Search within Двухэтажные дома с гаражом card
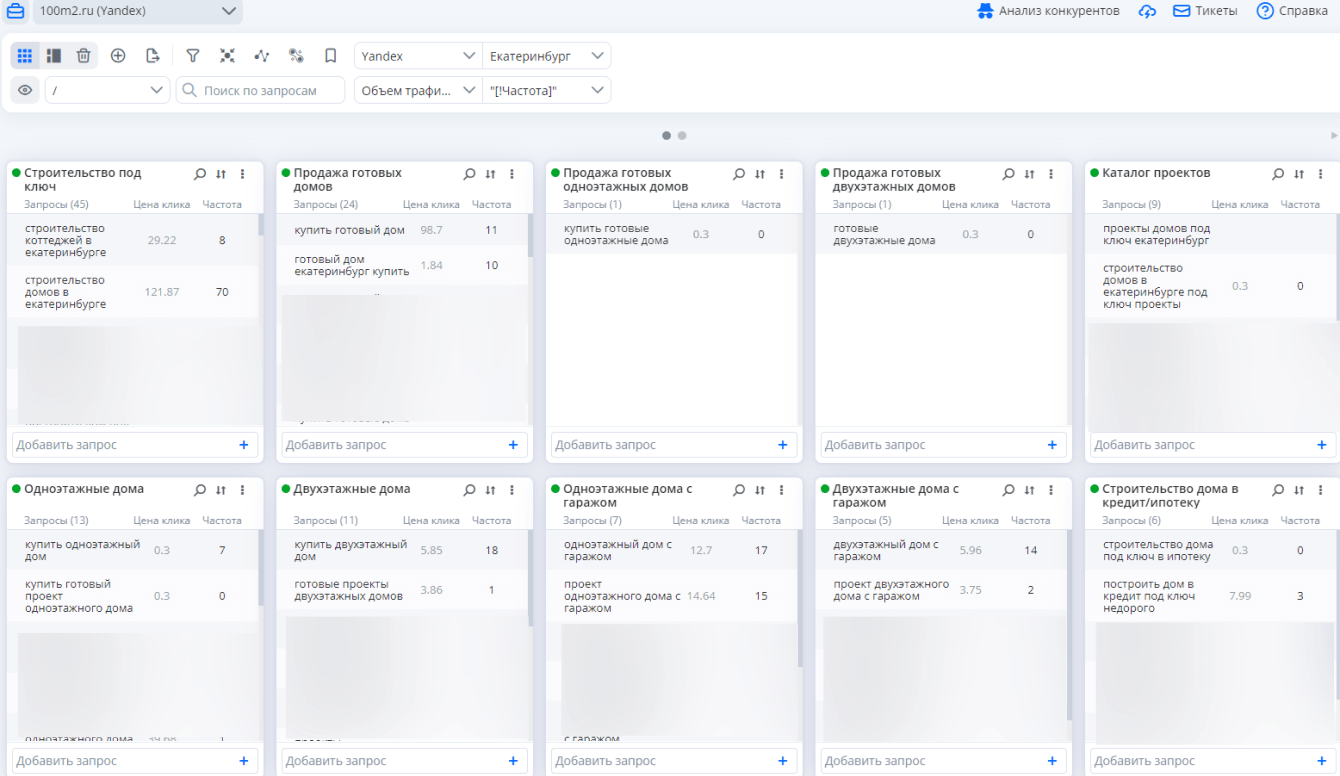Image resolution: width=1340 pixels, height=776 pixels. [x=1009, y=490]
